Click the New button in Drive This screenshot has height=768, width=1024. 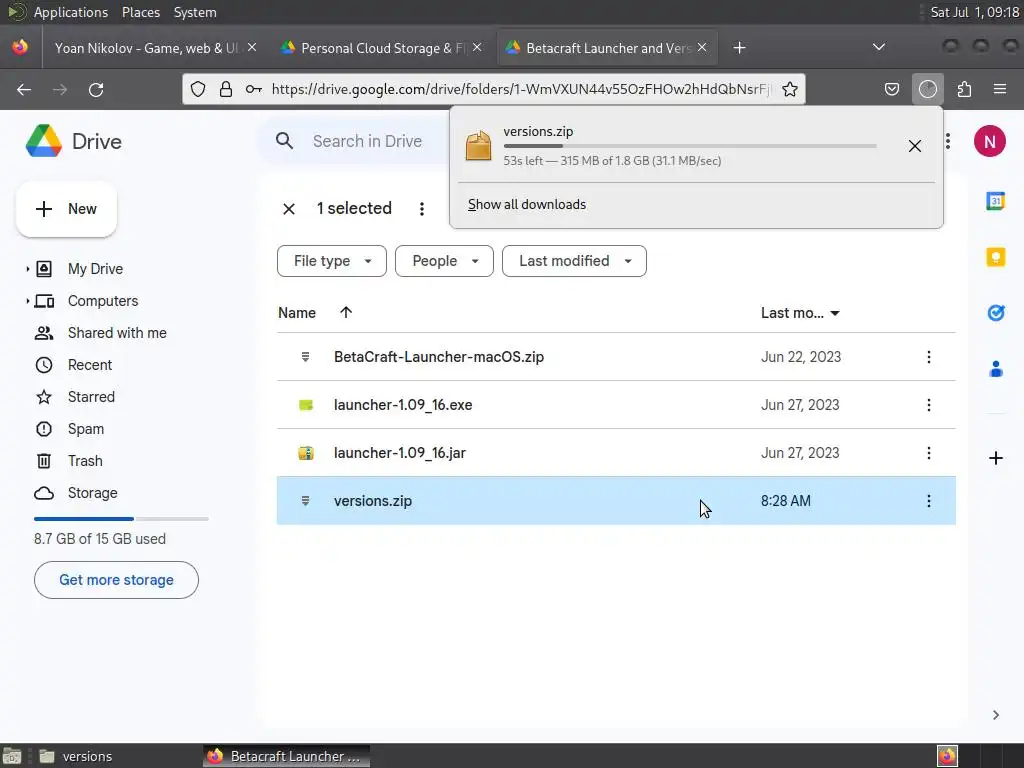coord(66,209)
